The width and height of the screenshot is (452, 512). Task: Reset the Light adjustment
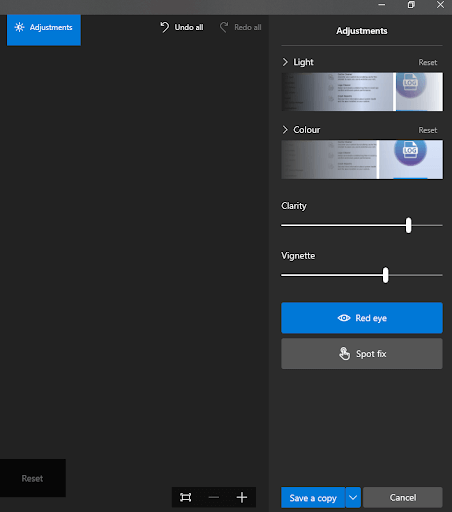point(428,62)
